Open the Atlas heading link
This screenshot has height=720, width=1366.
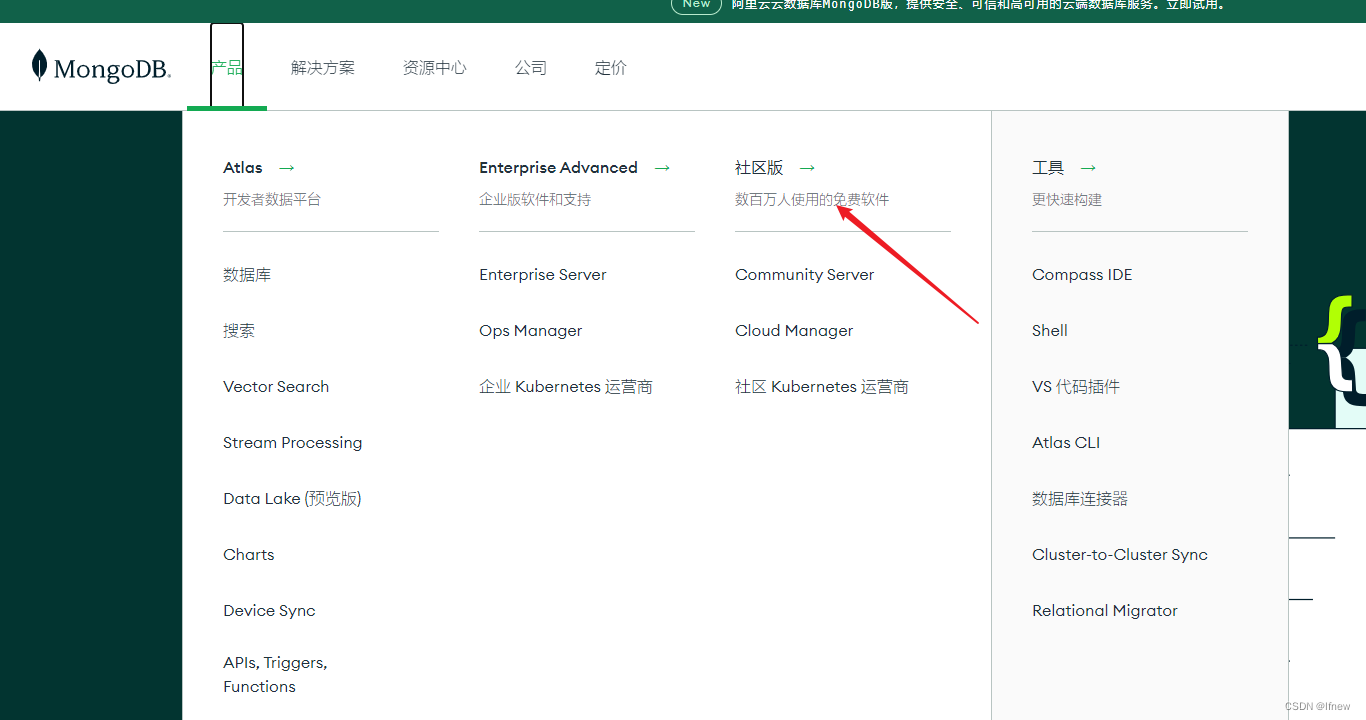coord(243,168)
